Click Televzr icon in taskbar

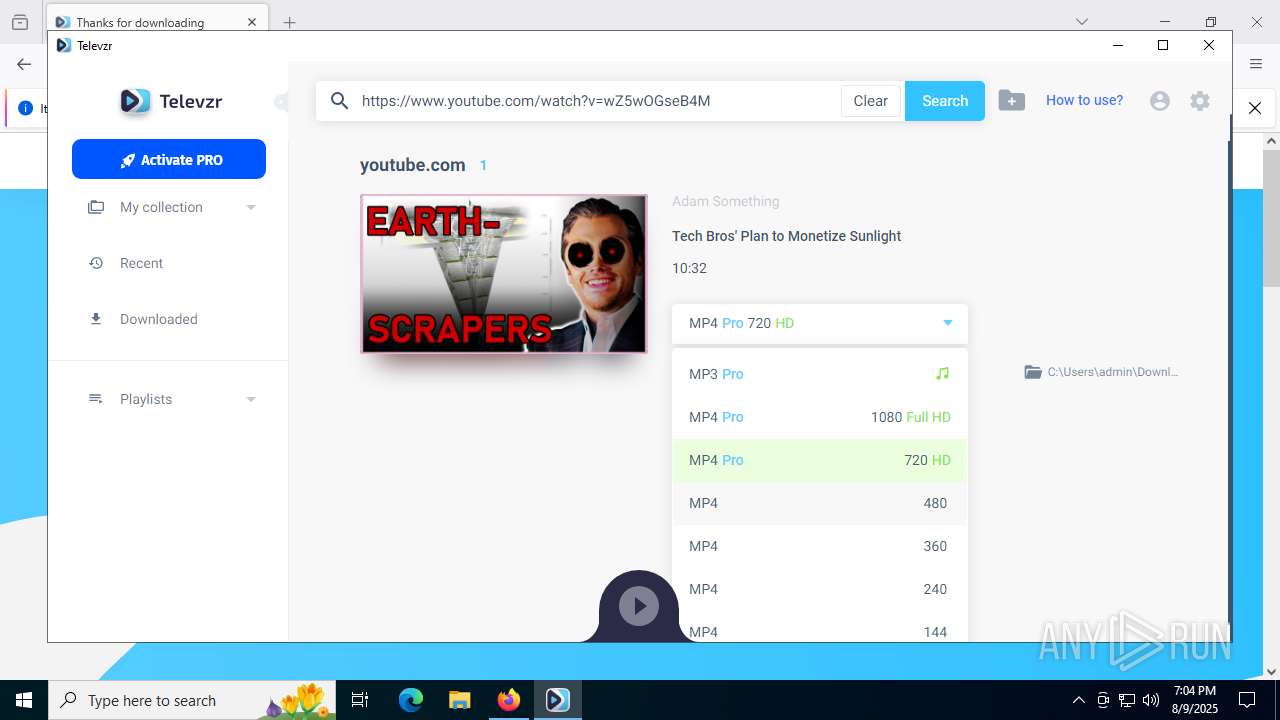pyautogui.click(x=558, y=700)
